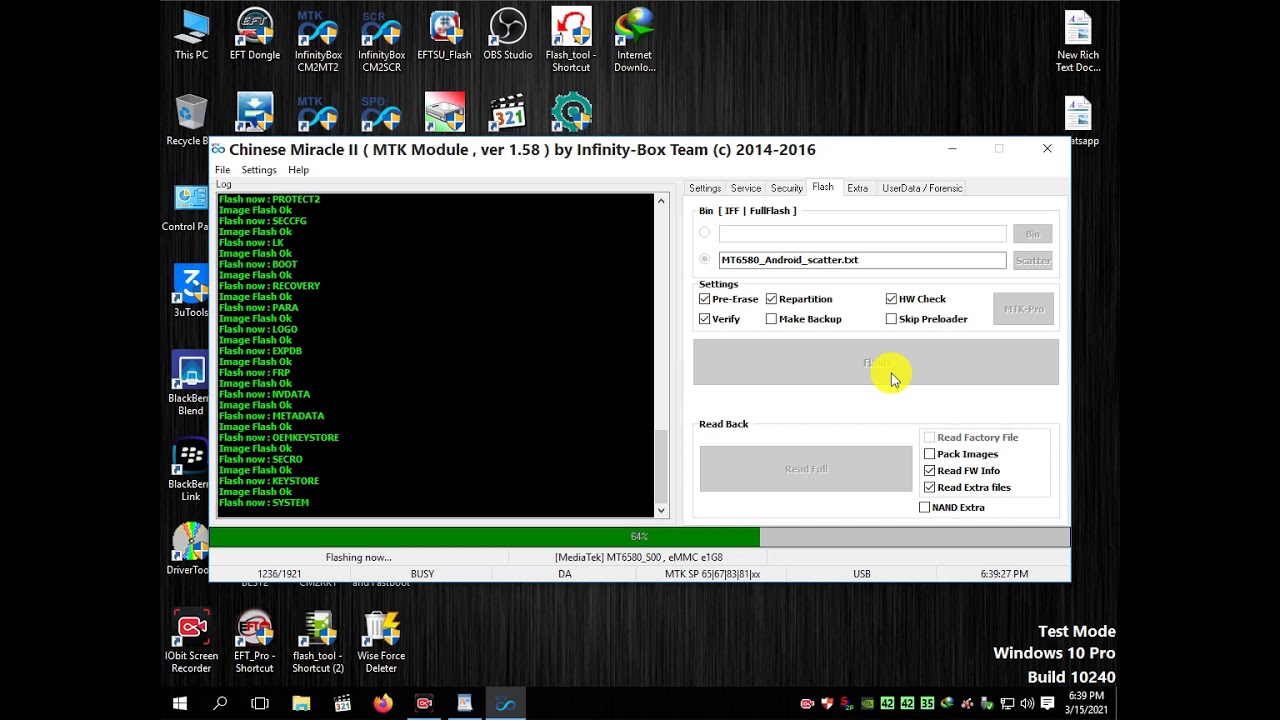Open the UserData / Forensic tab

tap(922, 188)
